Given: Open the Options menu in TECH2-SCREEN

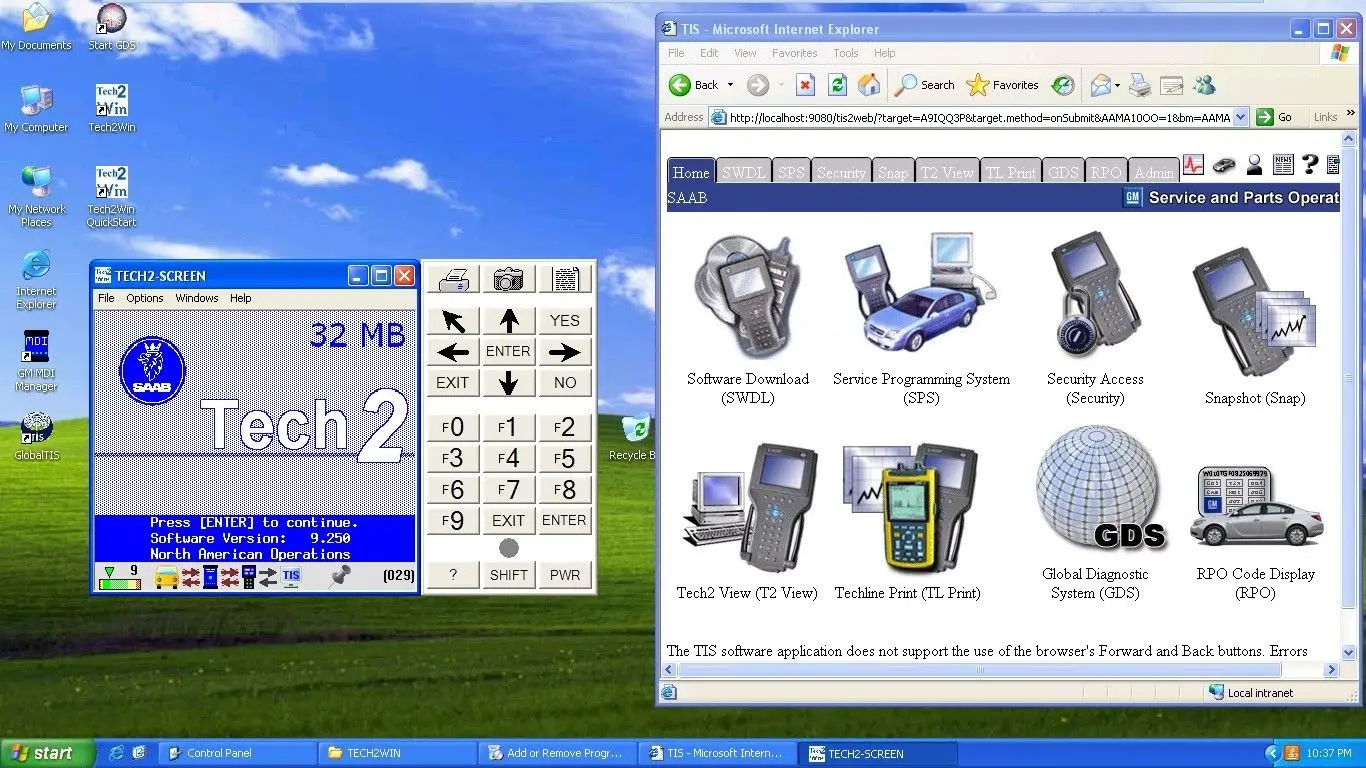Looking at the screenshot, I should [145, 298].
